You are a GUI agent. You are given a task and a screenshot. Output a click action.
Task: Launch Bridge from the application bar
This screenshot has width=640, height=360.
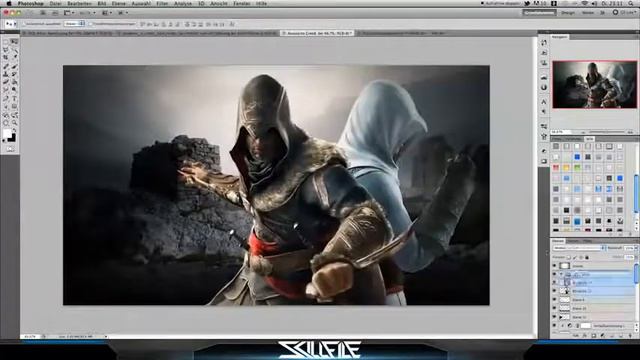pos(42,13)
